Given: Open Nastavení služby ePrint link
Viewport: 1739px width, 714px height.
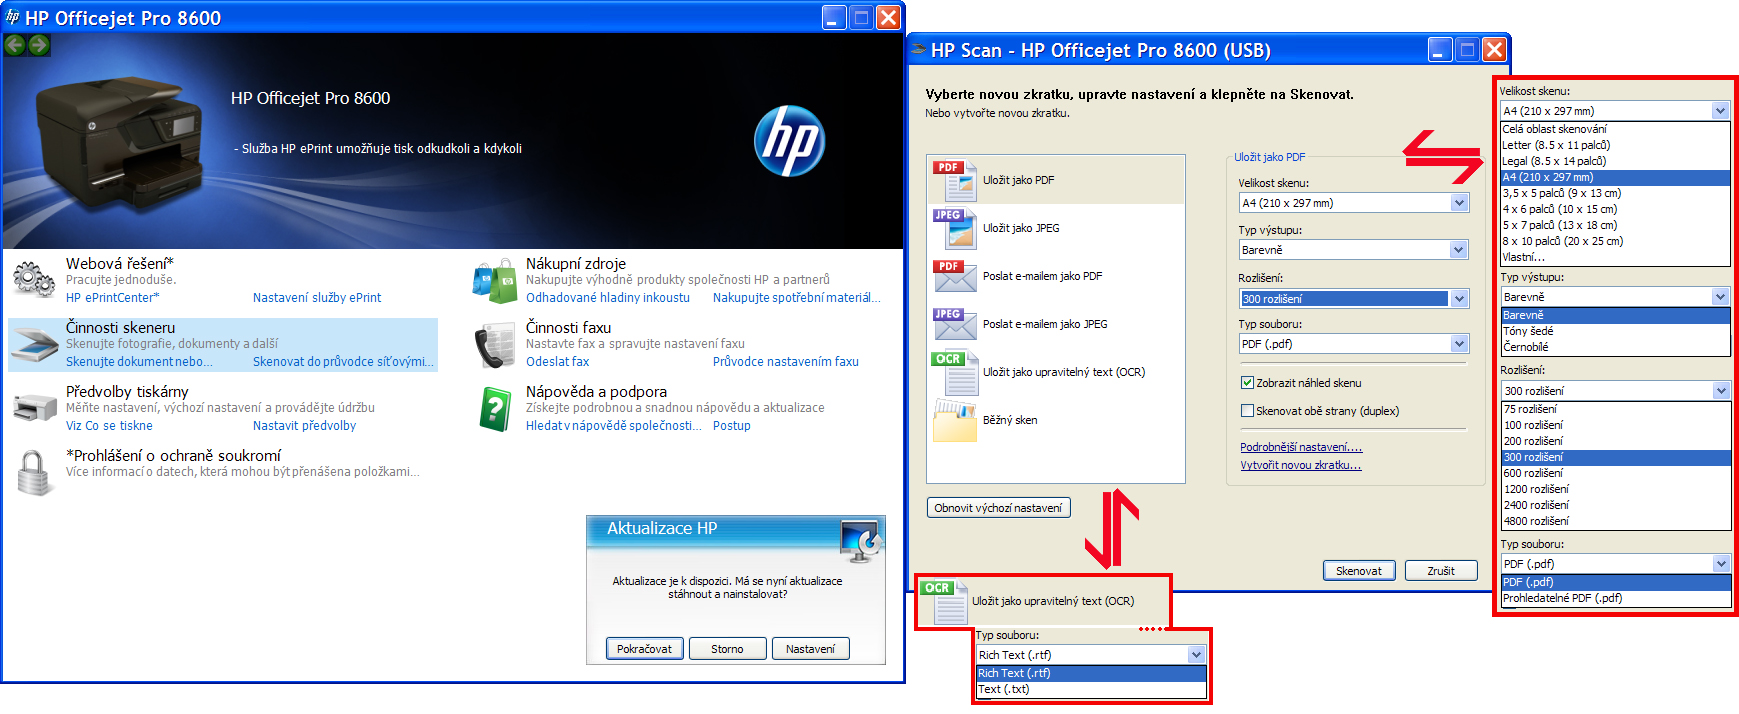Looking at the screenshot, I should [317, 298].
